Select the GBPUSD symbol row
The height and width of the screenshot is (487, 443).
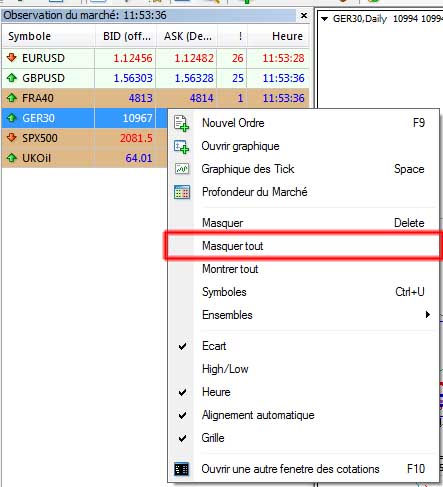click(x=155, y=78)
